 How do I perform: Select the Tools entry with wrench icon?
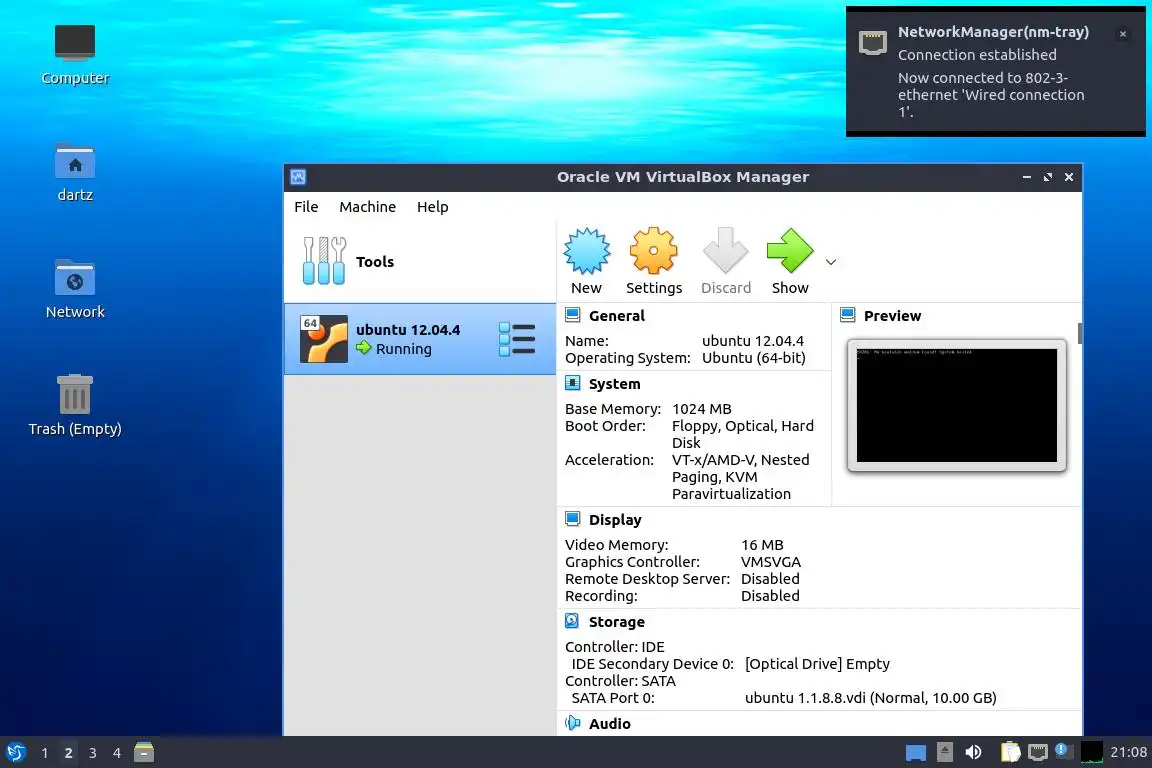(x=420, y=262)
